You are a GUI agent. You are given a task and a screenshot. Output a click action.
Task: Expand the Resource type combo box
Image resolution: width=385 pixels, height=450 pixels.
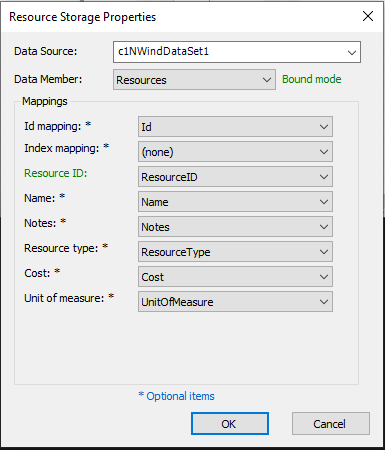point(235,252)
